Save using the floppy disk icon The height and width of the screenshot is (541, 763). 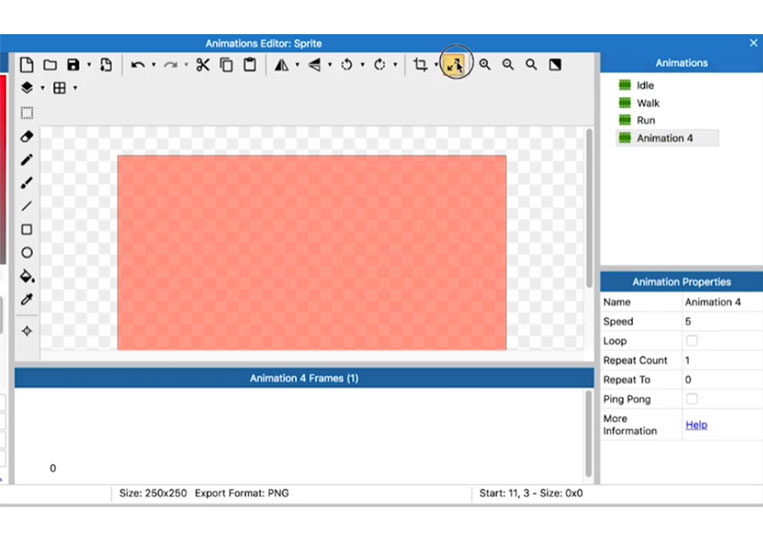73,64
